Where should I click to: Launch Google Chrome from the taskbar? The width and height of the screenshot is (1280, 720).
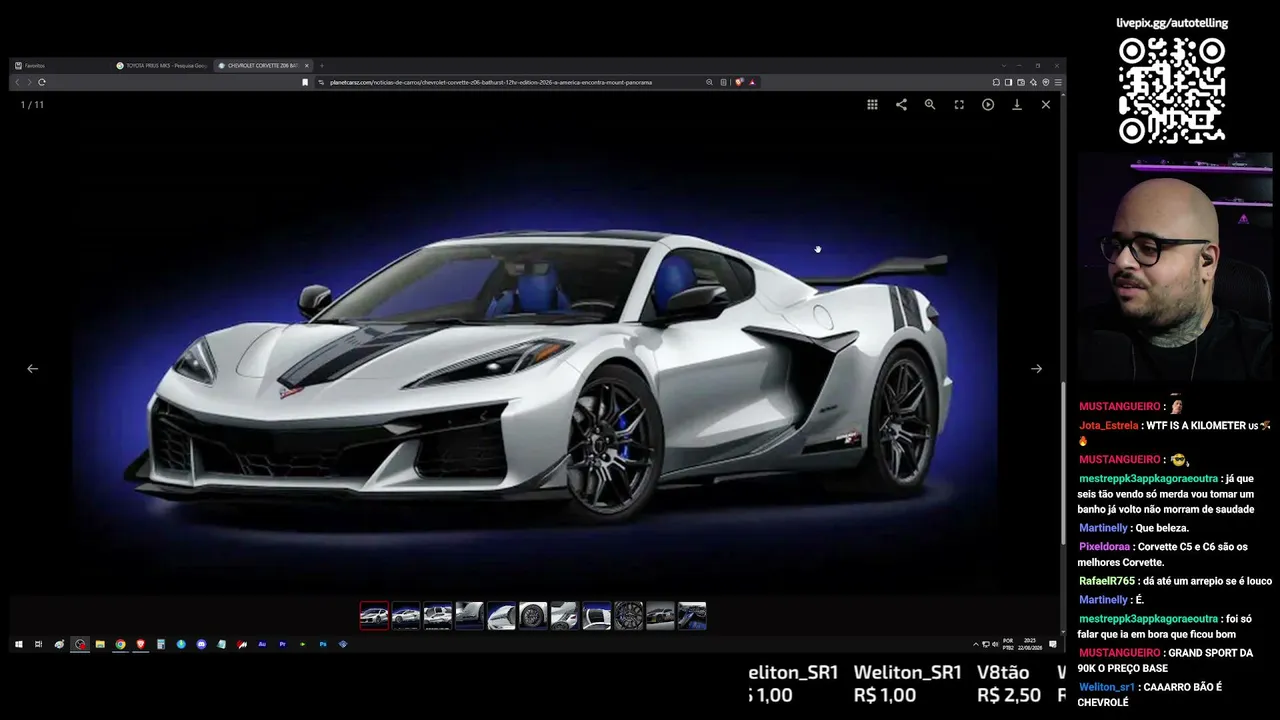(120, 644)
